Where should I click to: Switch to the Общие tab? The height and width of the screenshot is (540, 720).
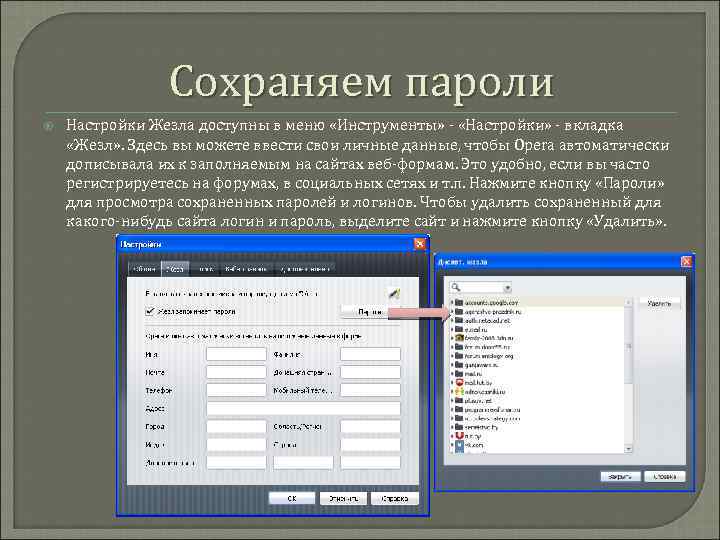(x=145, y=269)
